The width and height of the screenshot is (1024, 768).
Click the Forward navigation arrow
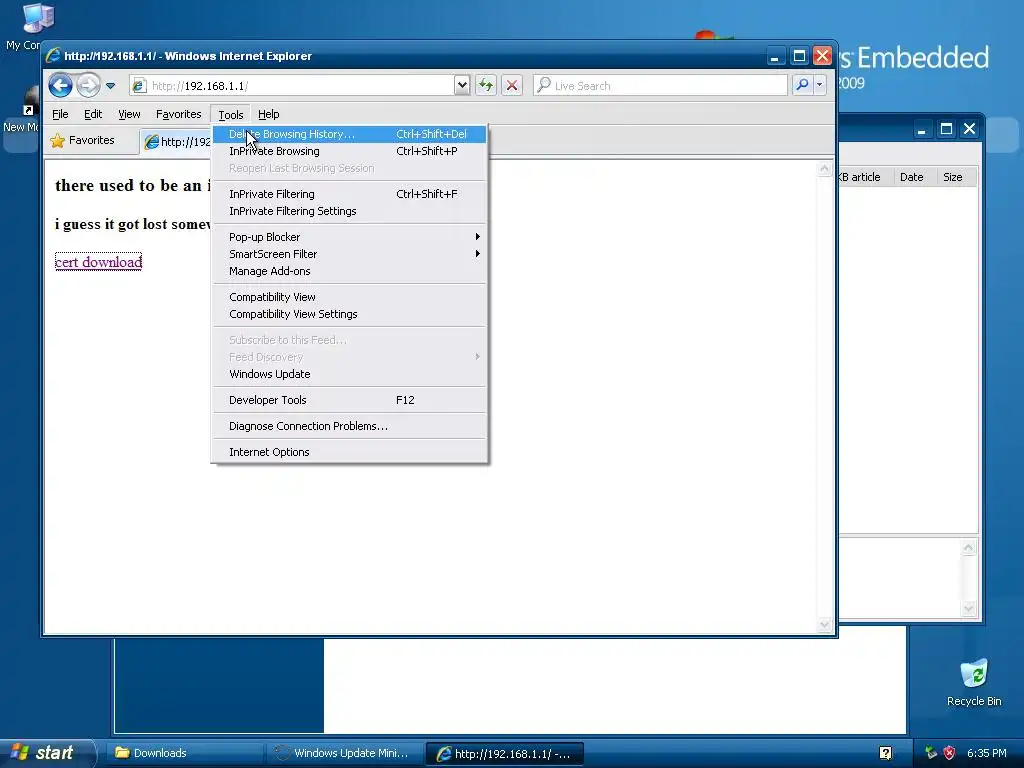[88, 86]
